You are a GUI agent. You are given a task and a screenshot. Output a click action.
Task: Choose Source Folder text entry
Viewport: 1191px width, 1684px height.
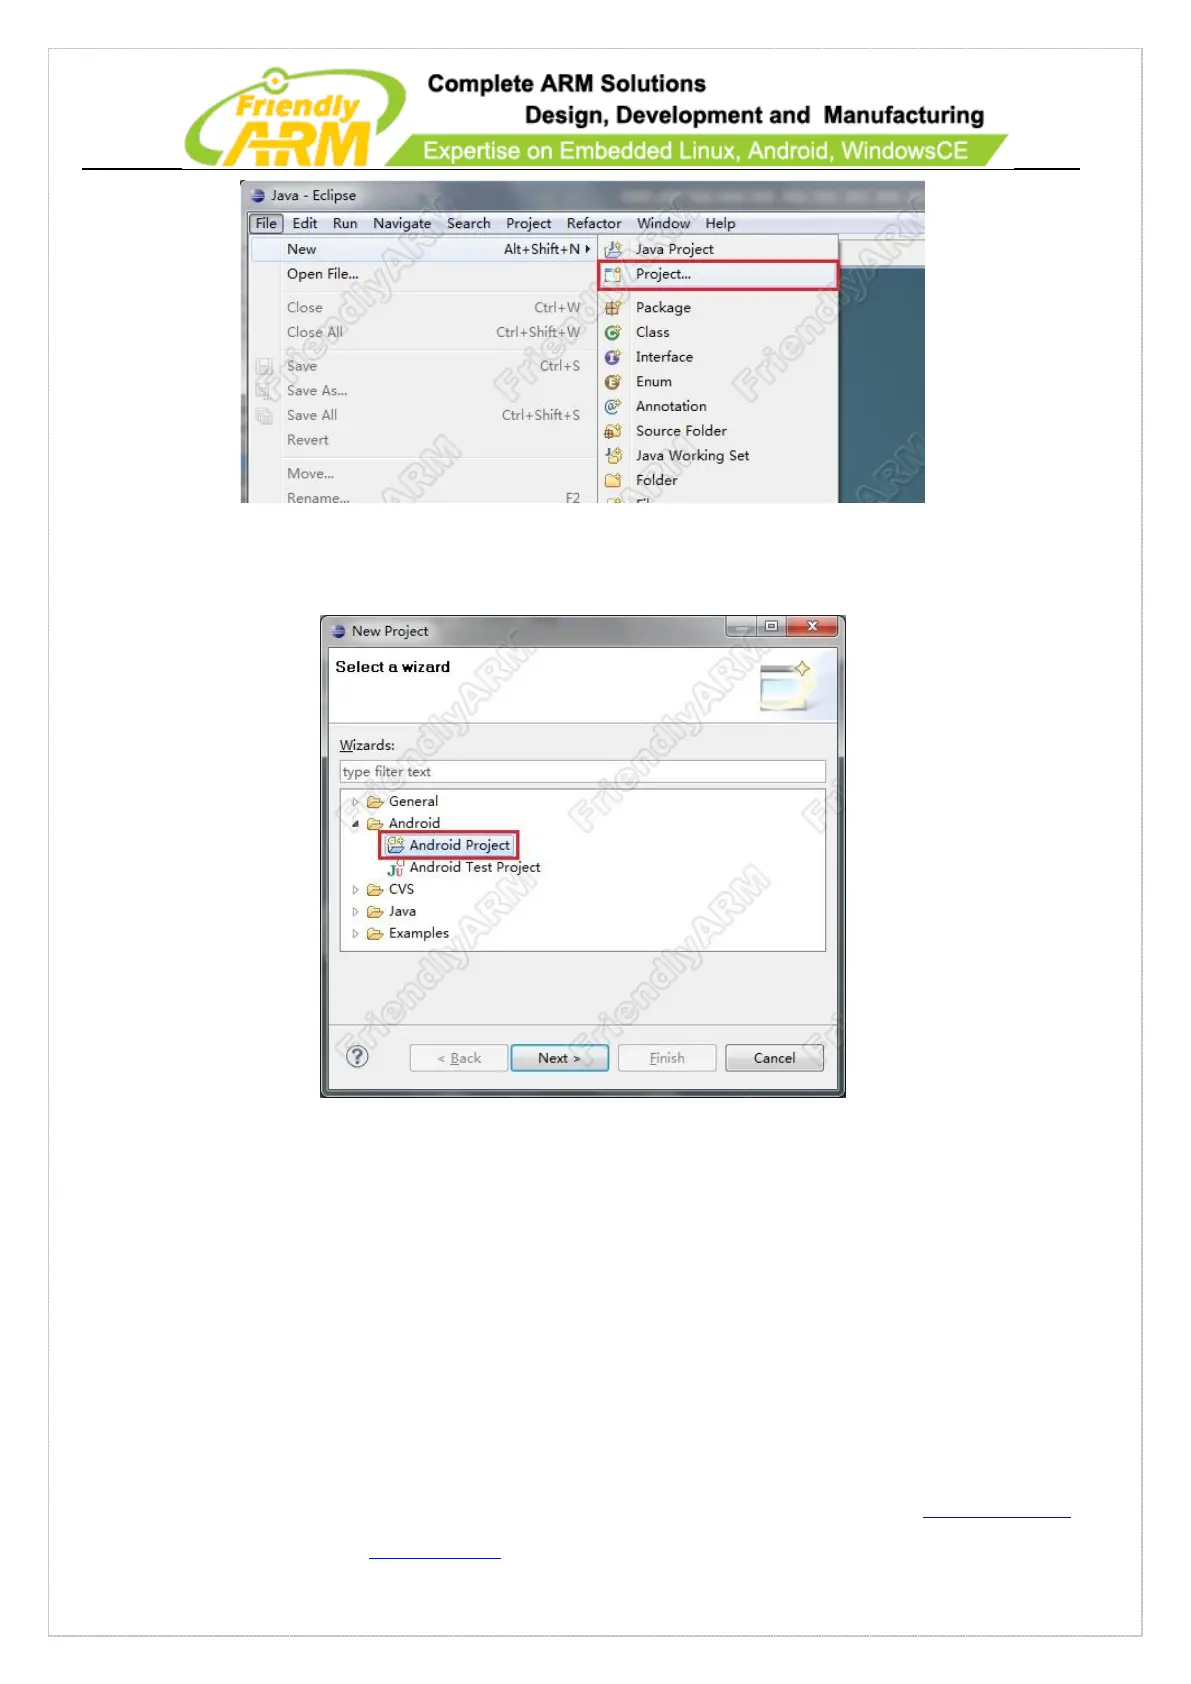click(681, 431)
